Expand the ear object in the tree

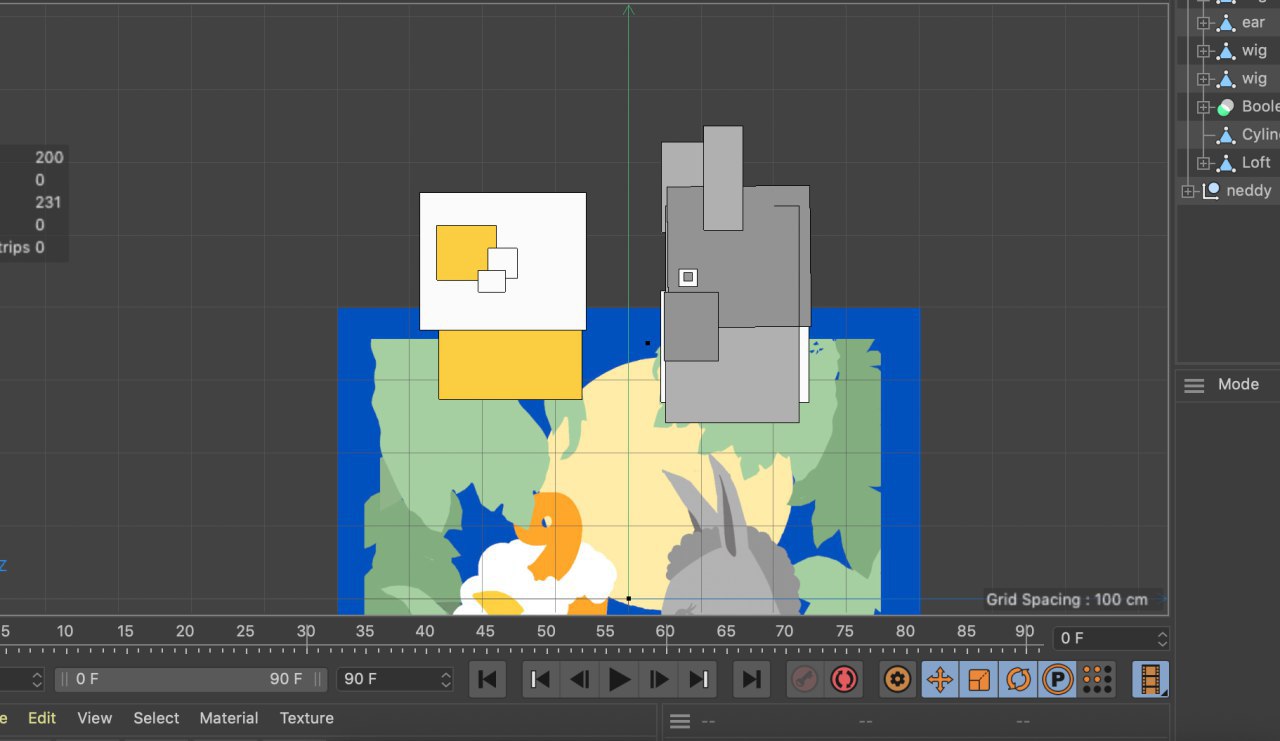[x=1204, y=23]
